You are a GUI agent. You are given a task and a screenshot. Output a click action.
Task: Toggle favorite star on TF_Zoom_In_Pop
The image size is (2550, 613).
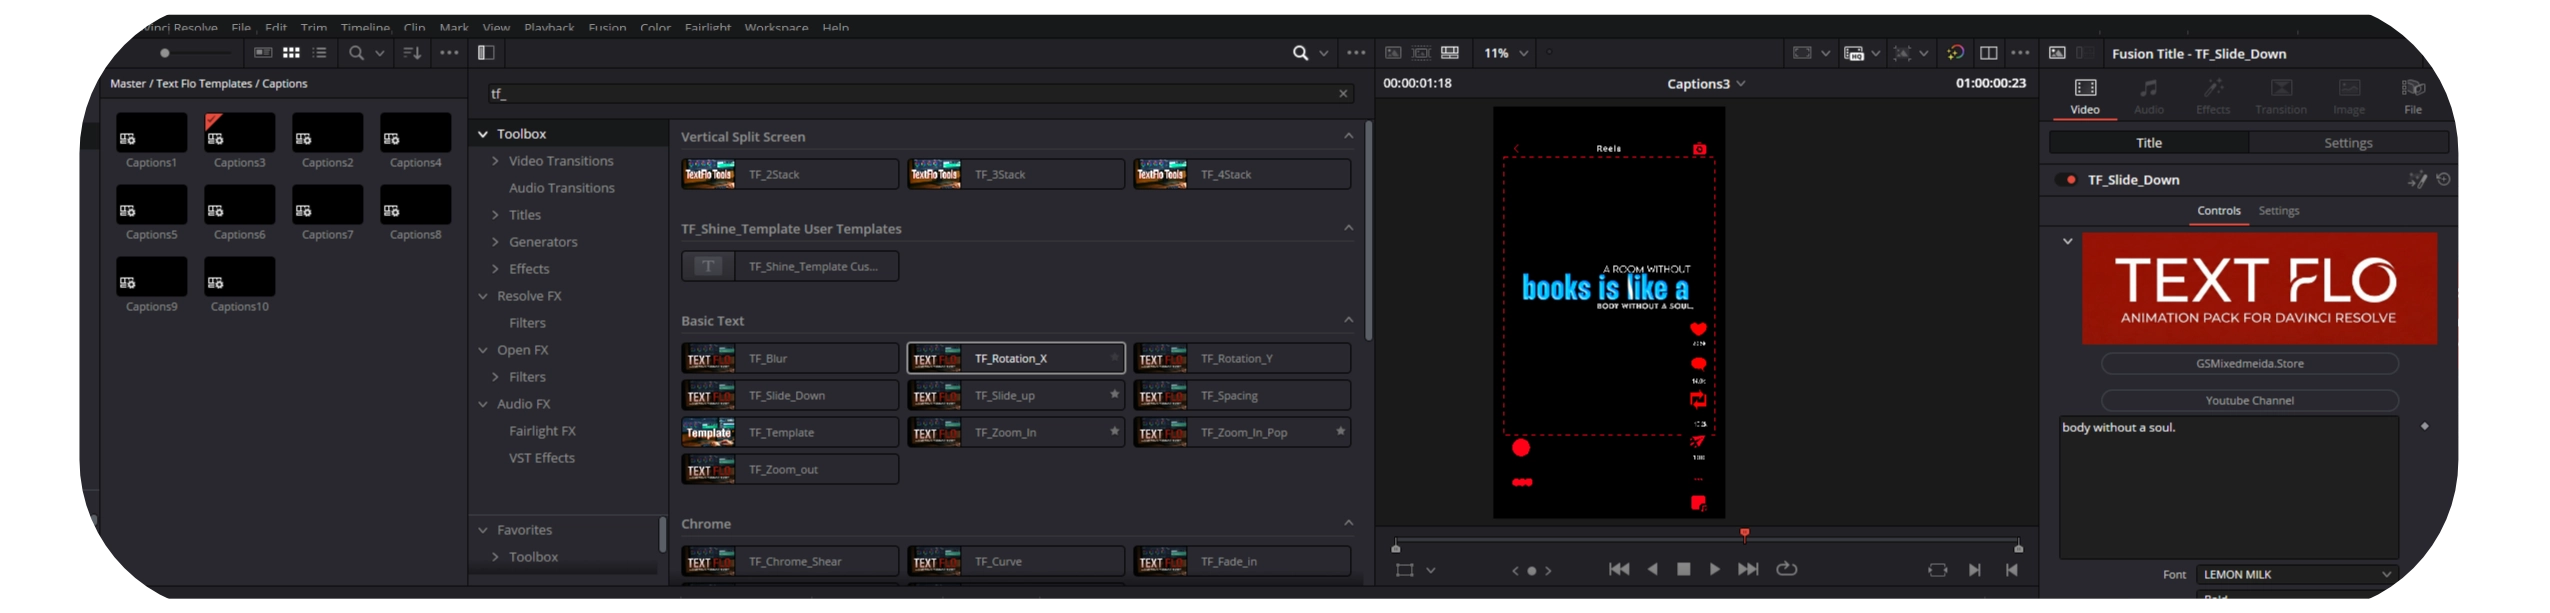point(1340,431)
